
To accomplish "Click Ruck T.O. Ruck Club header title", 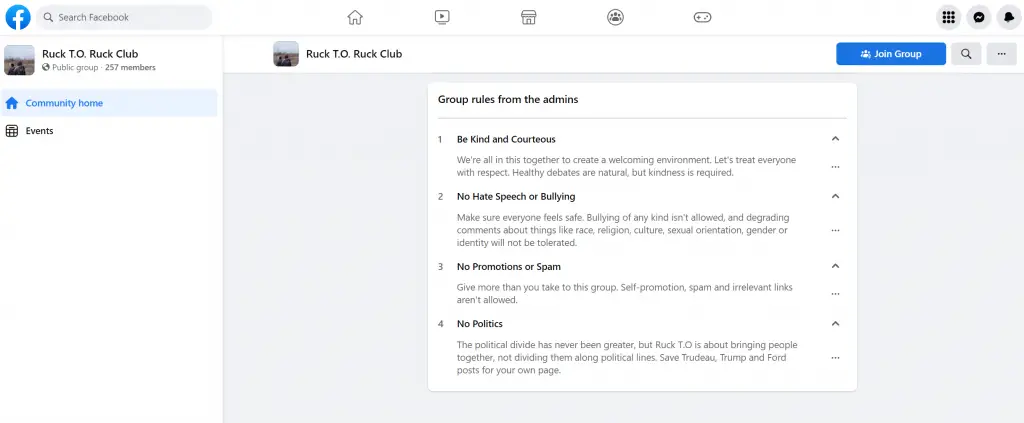I will (354, 54).
